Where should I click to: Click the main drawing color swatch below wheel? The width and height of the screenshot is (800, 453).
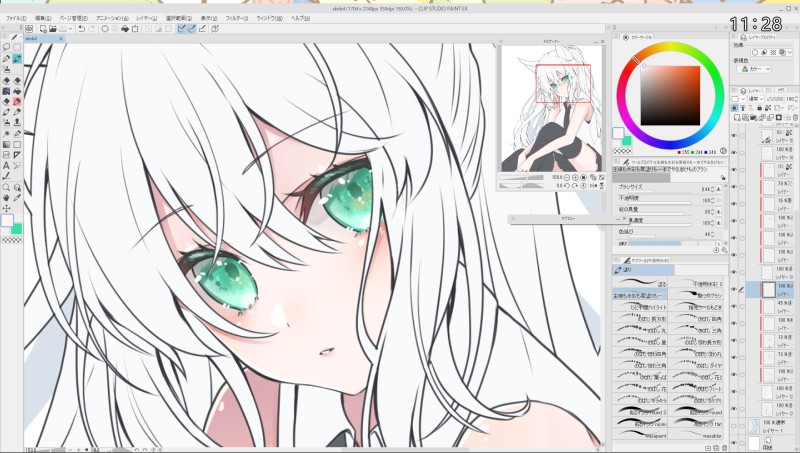pos(618,133)
